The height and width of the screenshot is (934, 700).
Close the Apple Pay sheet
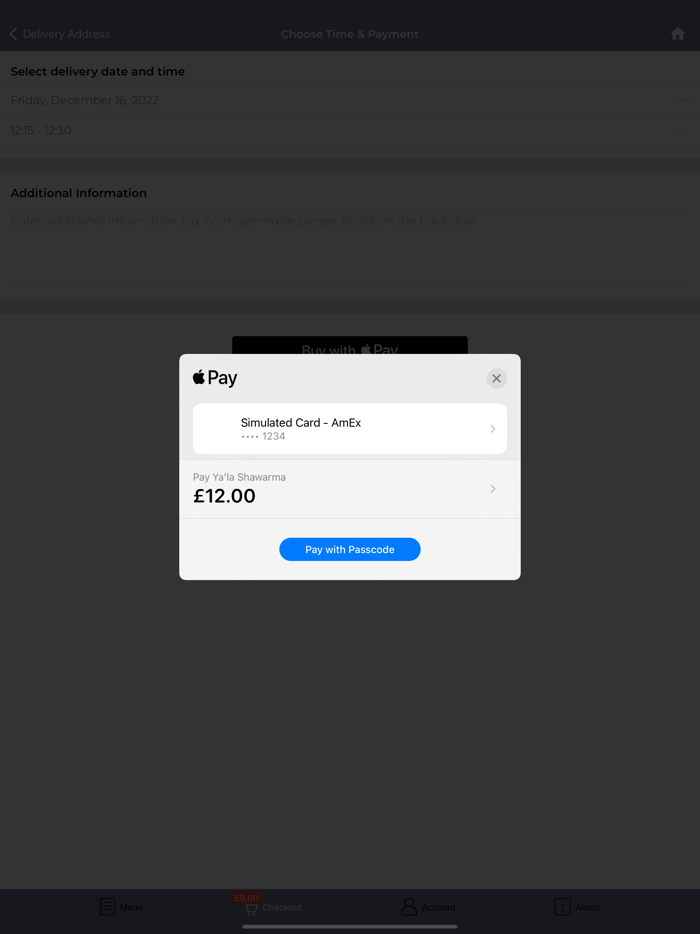point(496,378)
